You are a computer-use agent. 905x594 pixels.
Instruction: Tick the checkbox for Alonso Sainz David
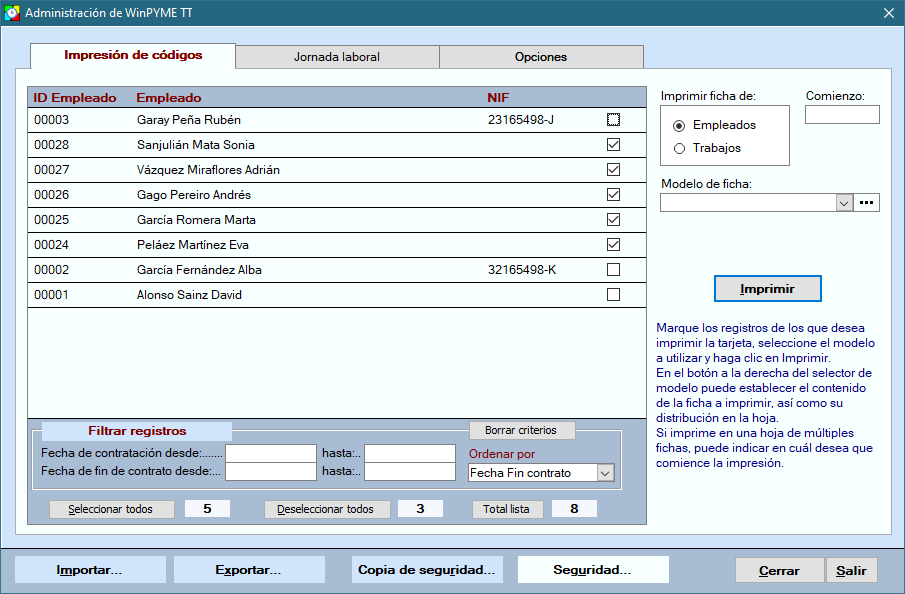pyautogui.click(x=613, y=295)
